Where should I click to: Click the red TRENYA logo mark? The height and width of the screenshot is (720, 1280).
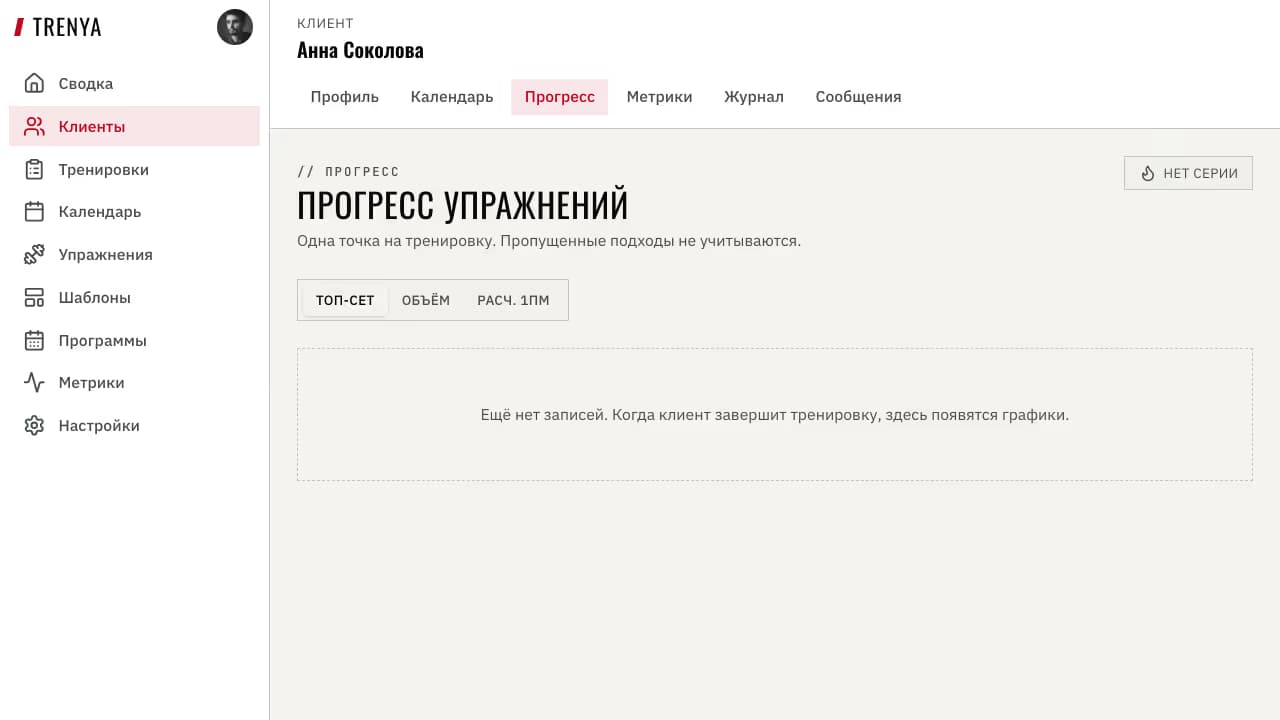point(19,27)
